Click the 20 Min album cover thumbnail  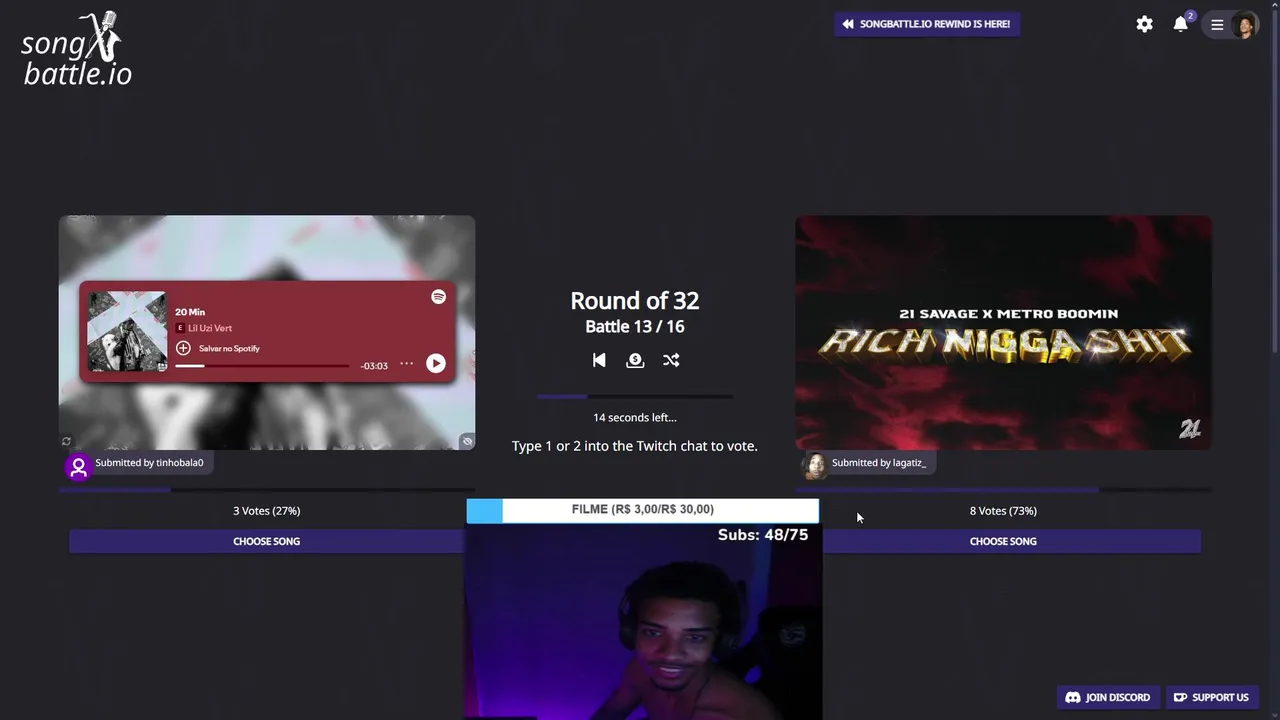[x=127, y=331]
